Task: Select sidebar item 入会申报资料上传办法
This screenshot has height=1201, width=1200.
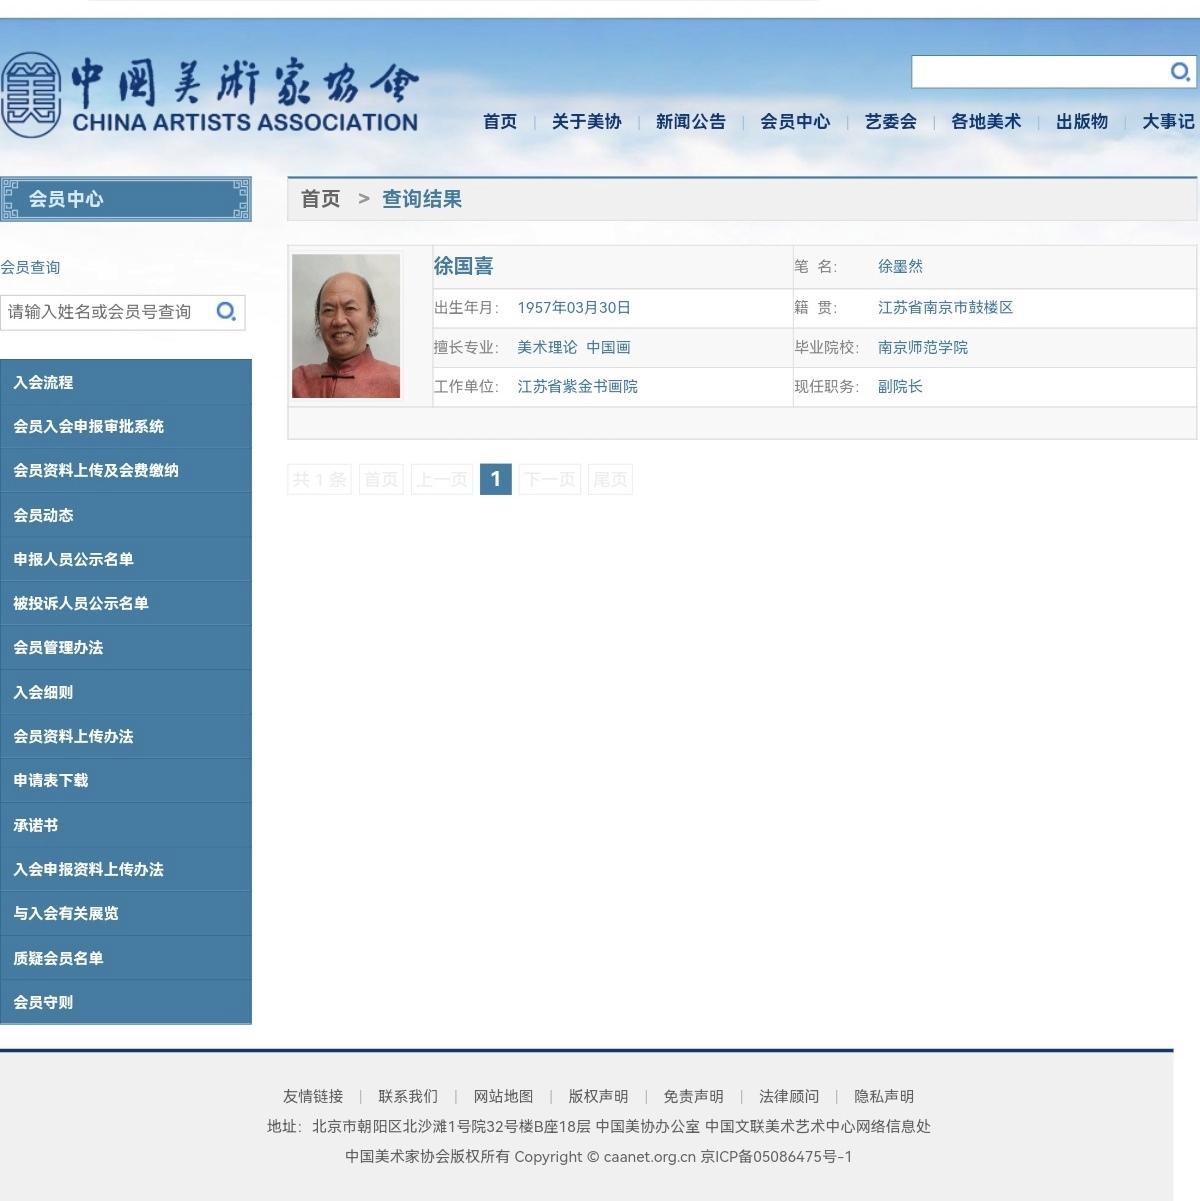Action: pyautogui.click(x=126, y=869)
